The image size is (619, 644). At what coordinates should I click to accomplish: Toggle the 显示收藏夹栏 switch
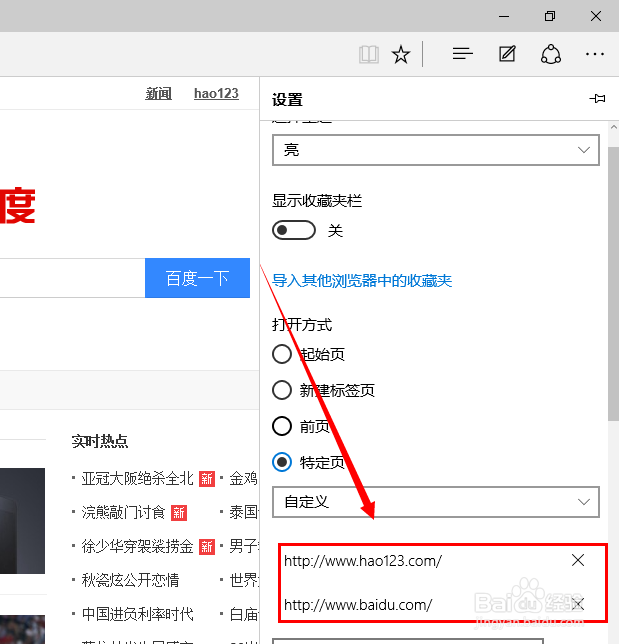[294, 230]
